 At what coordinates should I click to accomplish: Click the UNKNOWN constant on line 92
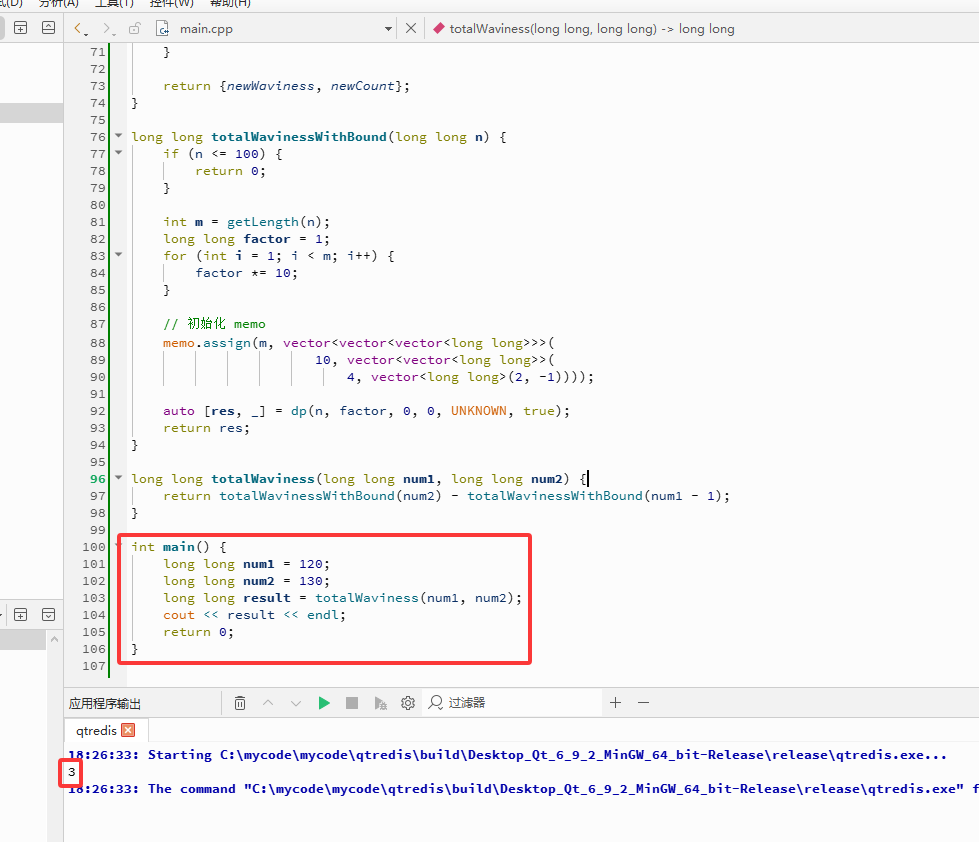pos(479,411)
